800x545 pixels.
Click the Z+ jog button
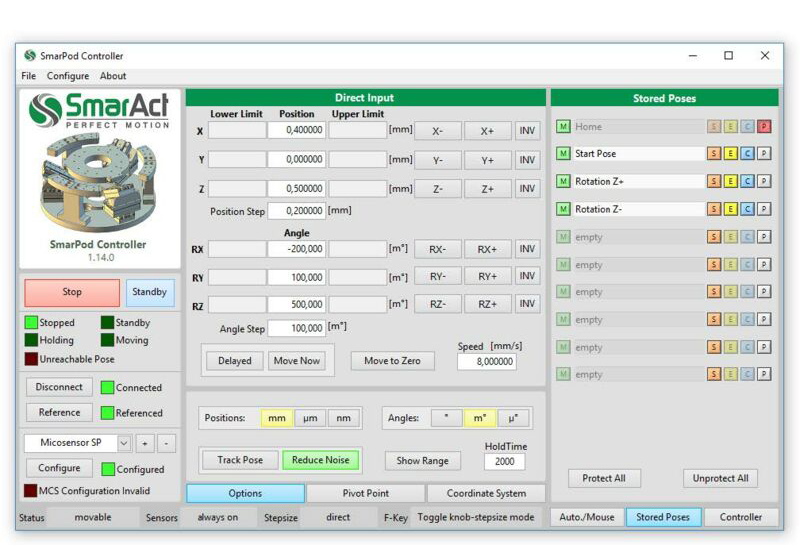(487, 189)
